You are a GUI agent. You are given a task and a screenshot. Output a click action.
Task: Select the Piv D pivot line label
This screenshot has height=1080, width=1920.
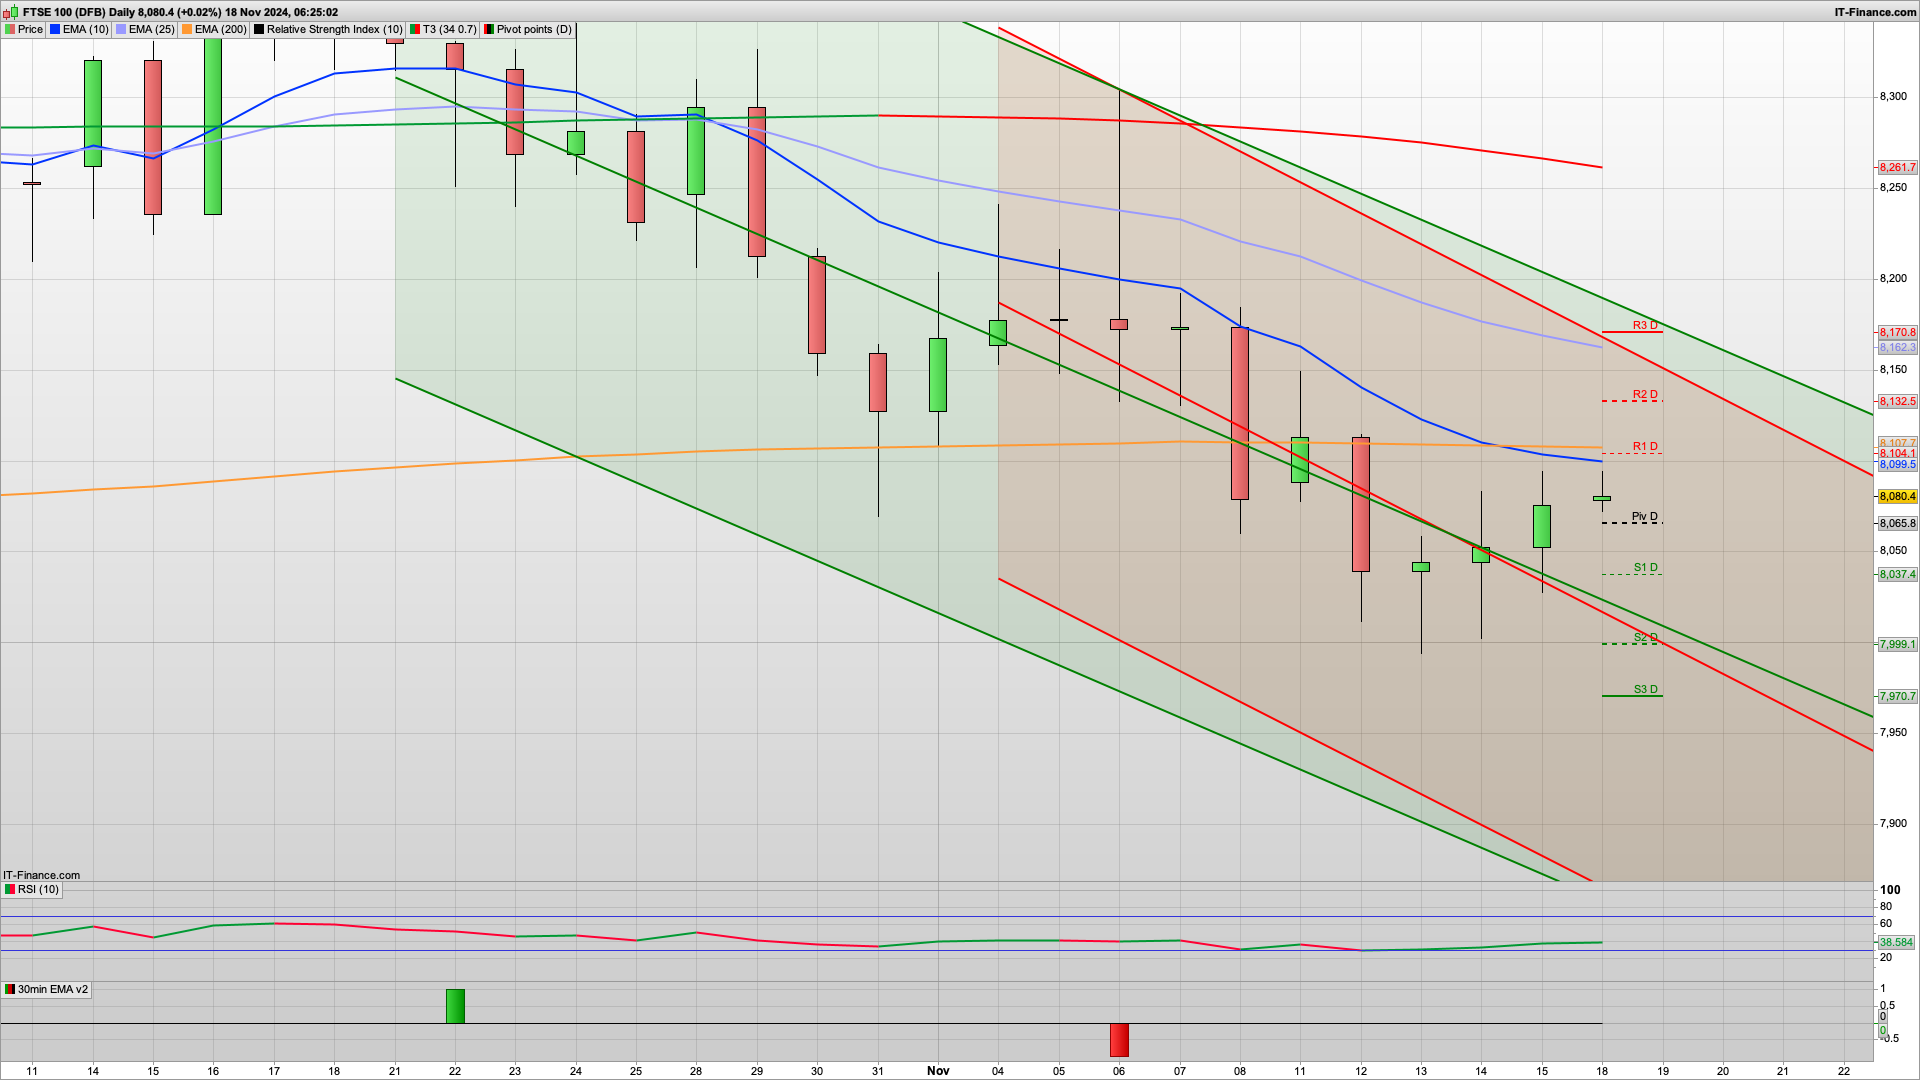click(1645, 517)
